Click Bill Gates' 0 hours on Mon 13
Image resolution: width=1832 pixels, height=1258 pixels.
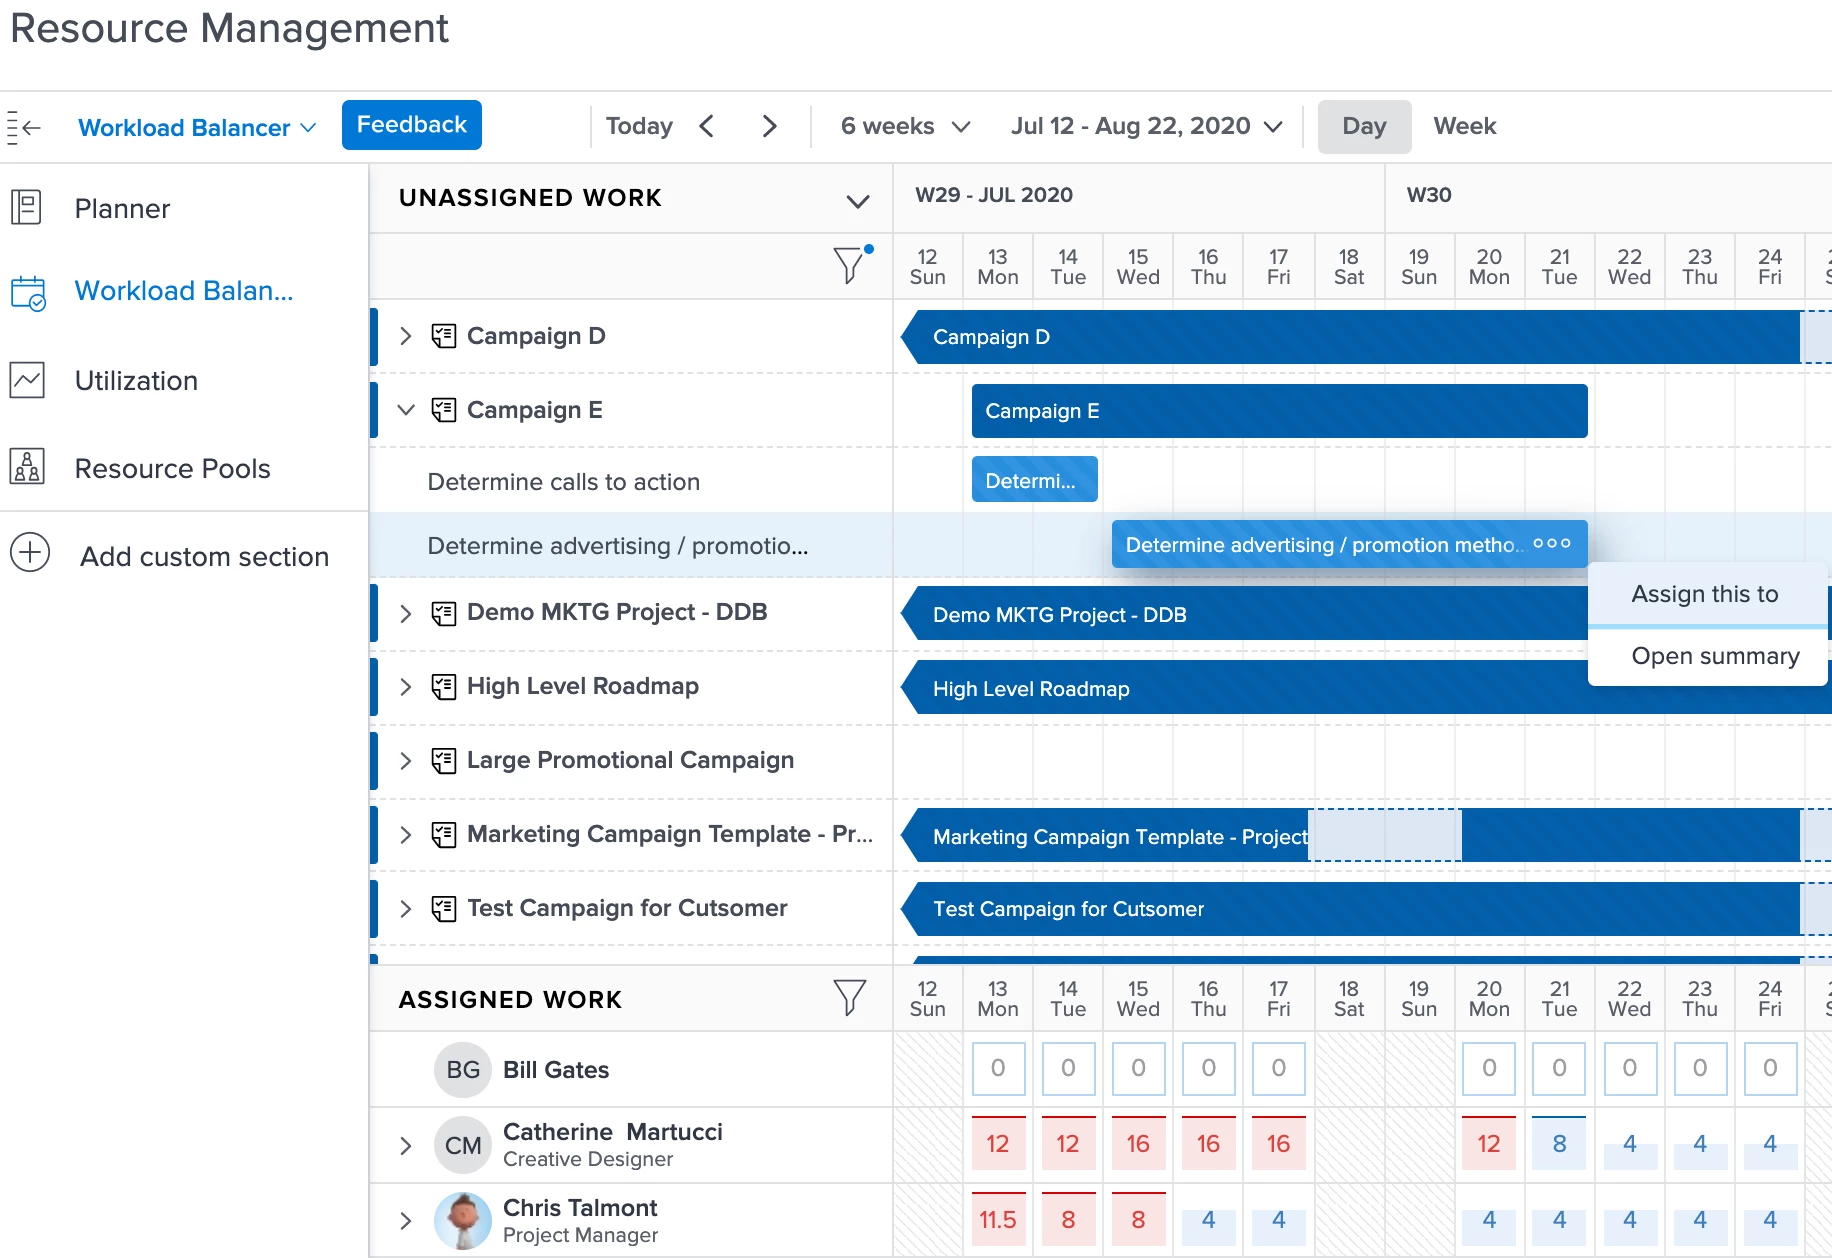pos(998,1068)
